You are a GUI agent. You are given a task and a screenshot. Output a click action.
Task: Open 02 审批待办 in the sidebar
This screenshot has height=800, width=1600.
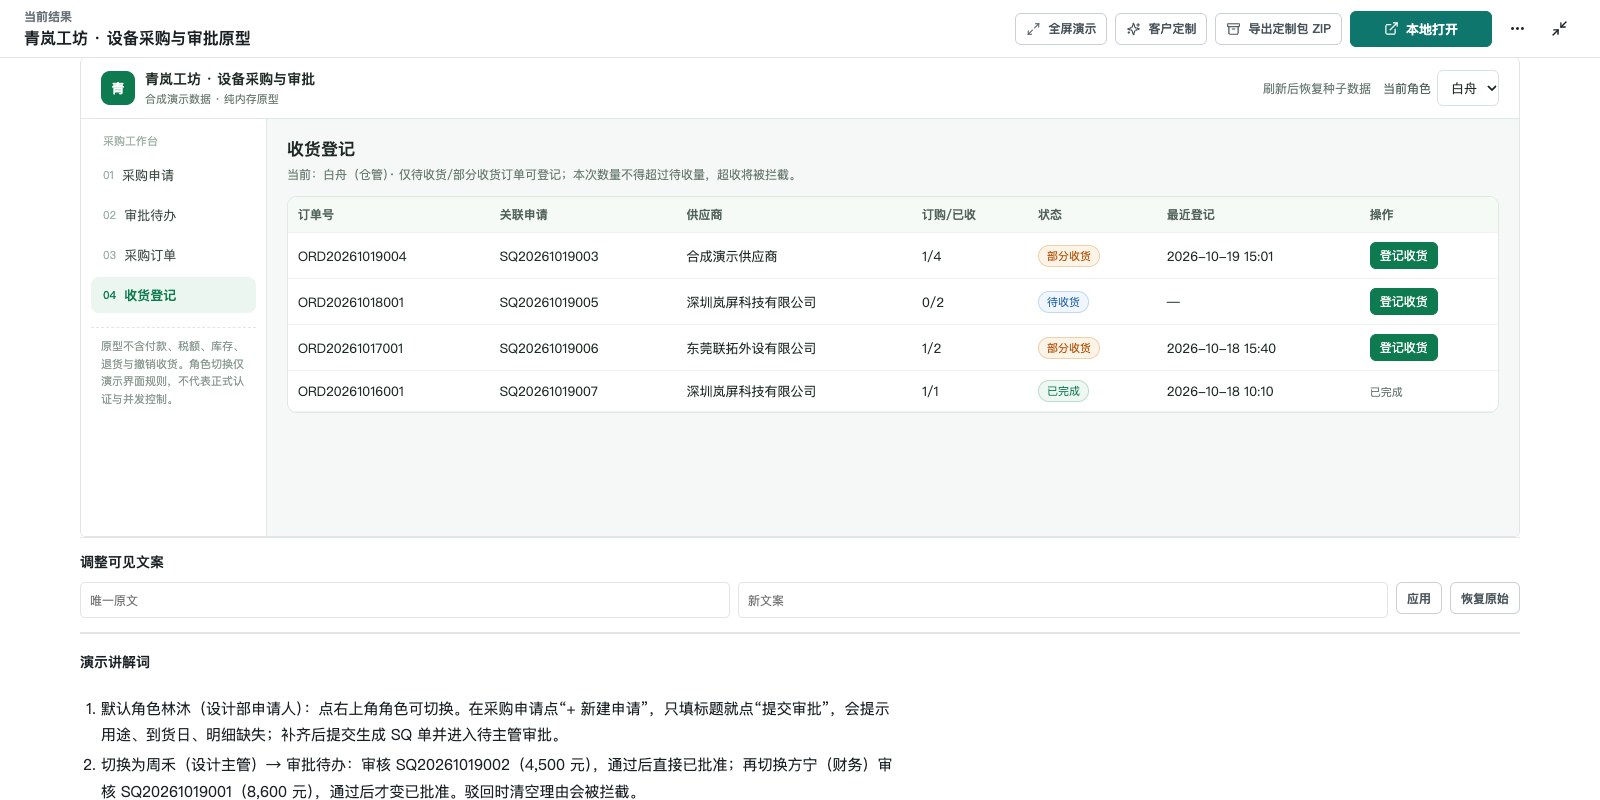coord(173,215)
